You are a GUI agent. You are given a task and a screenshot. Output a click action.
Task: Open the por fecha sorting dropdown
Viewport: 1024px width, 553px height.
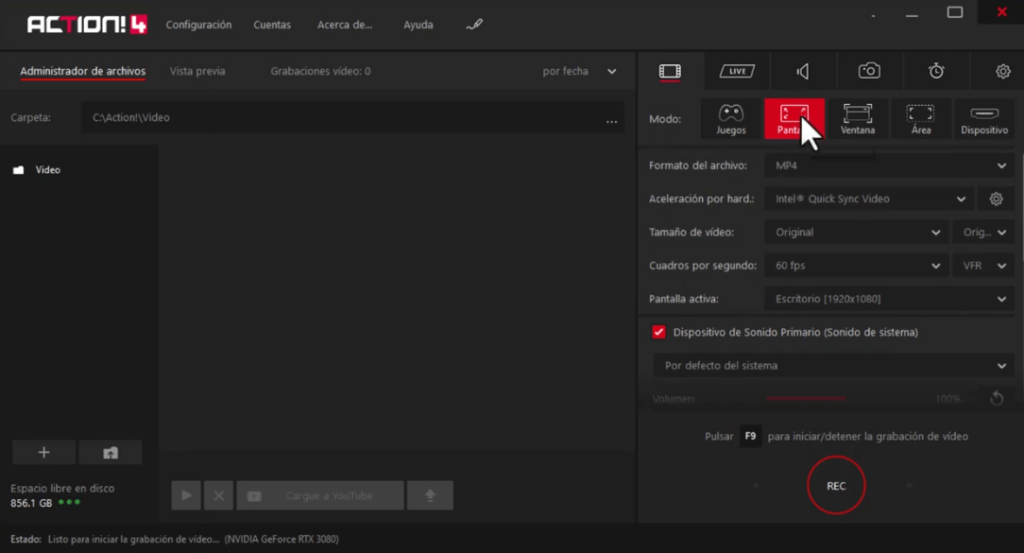pyautogui.click(x=579, y=72)
